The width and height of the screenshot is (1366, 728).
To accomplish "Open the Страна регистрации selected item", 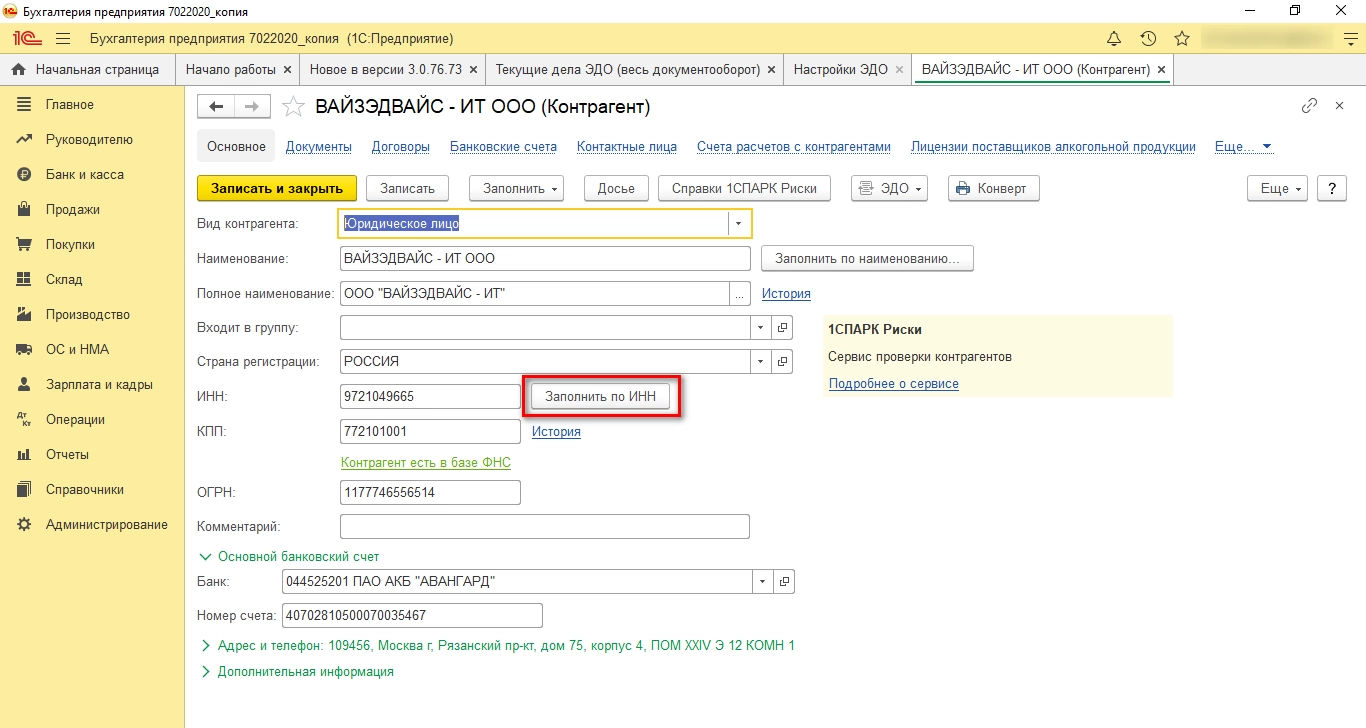I will (x=783, y=361).
